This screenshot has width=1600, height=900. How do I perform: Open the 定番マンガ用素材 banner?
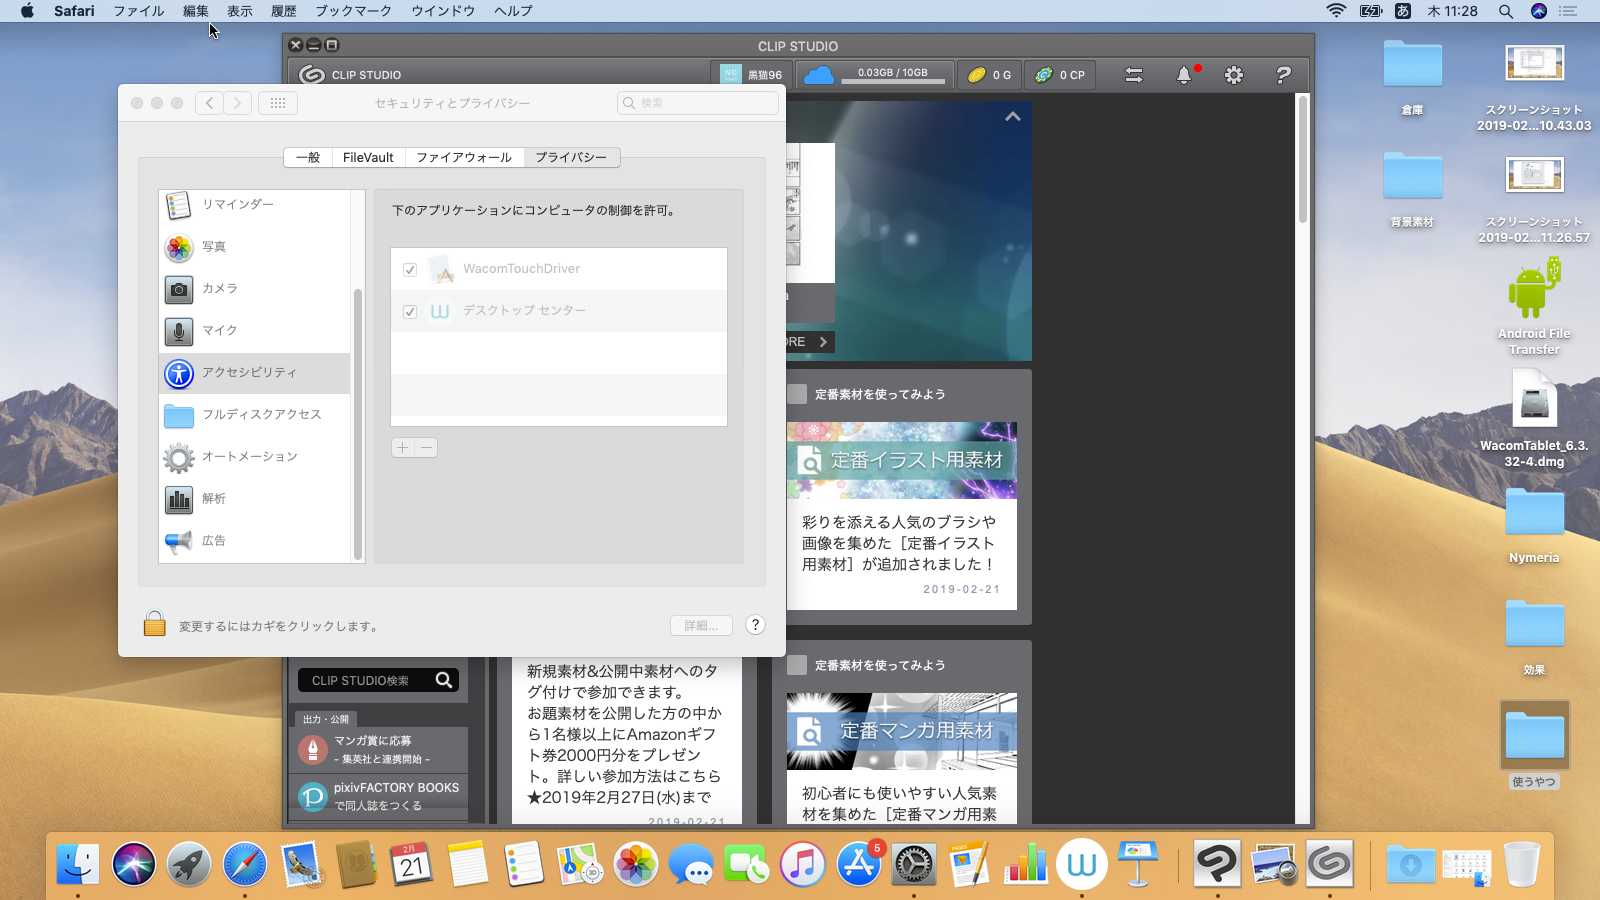(902, 731)
